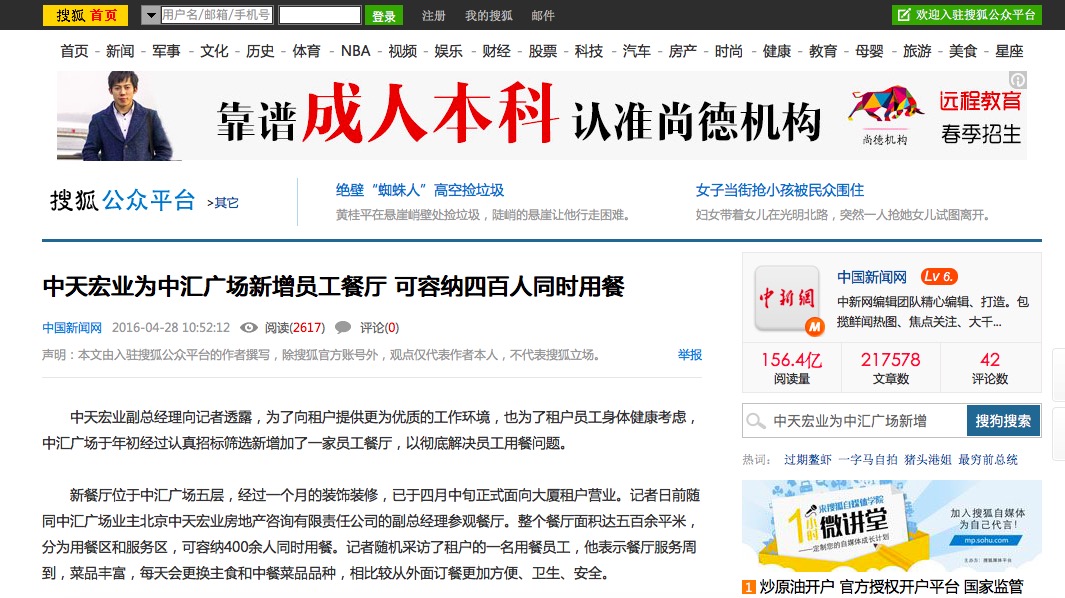Select the 科技 technology nav item

(589, 51)
